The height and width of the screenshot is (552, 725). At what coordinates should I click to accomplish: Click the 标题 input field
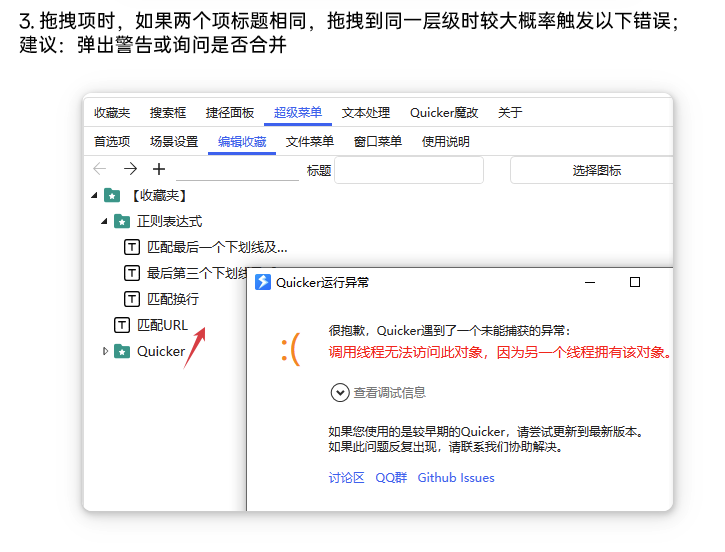point(409,170)
